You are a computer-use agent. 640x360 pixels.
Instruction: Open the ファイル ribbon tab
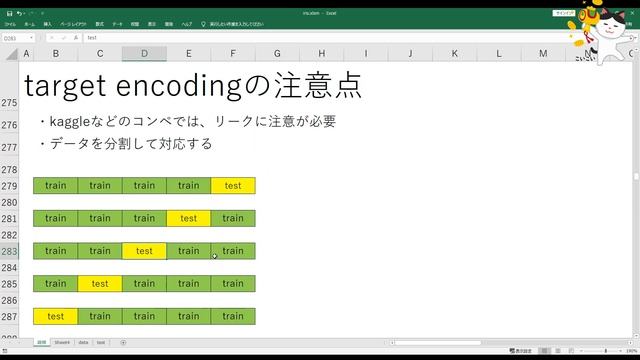[10, 24]
